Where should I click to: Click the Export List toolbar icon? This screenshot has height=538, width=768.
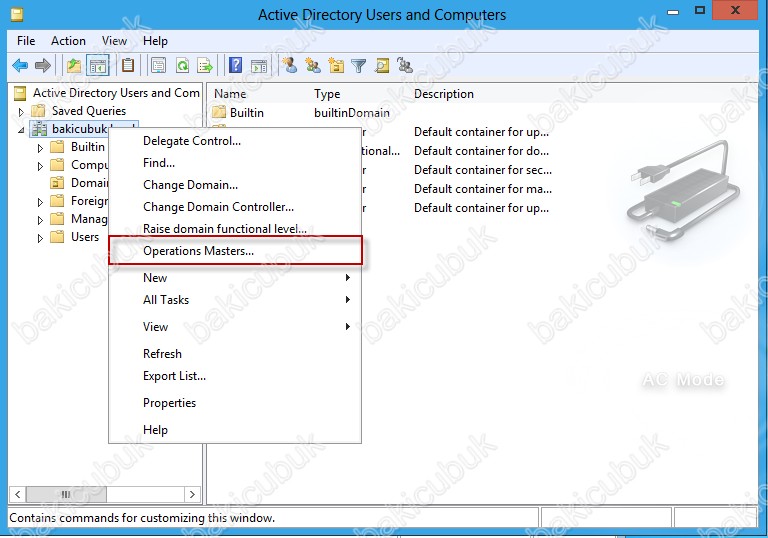click(x=205, y=65)
